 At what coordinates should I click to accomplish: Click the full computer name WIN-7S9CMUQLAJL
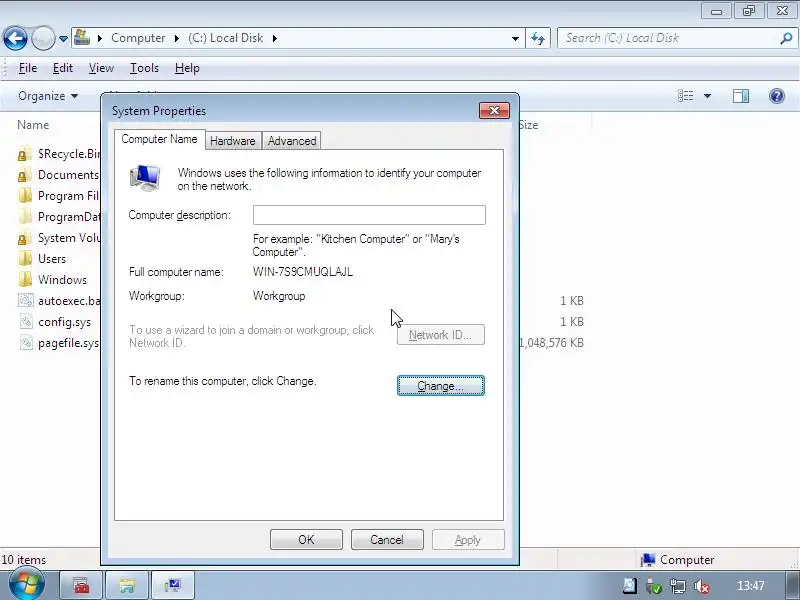303,272
